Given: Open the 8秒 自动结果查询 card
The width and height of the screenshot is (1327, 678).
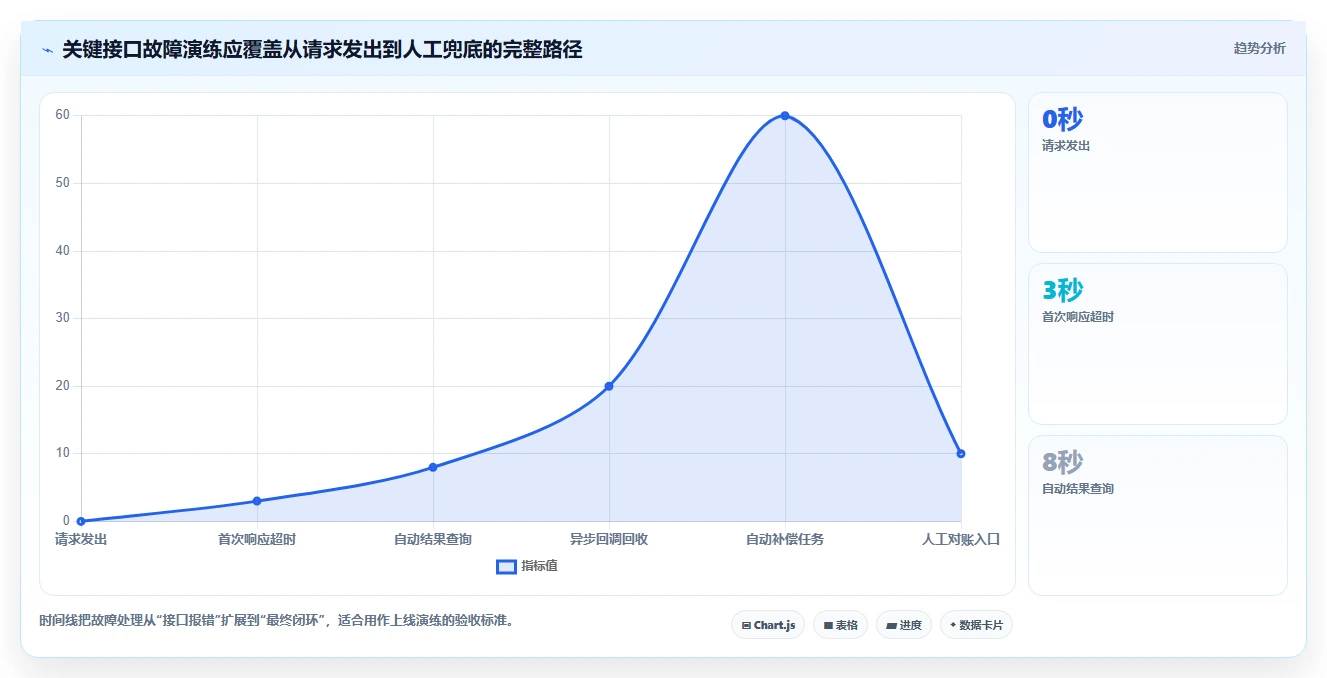Looking at the screenshot, I should click(x=1157, y=515).
